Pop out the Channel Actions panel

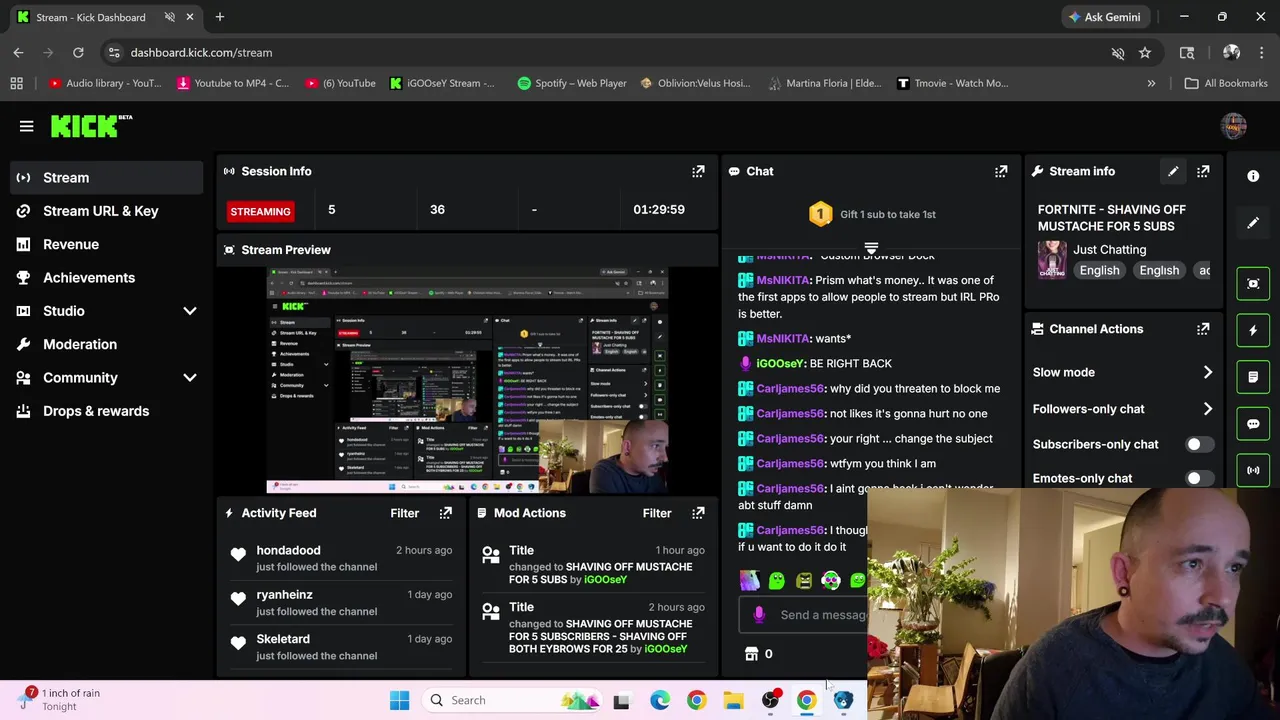point(1203,329)
